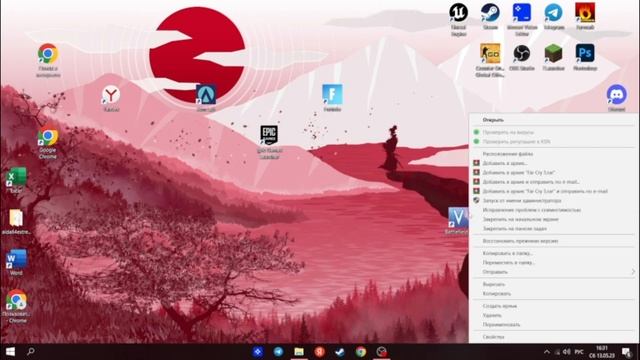Open the Telegram desktop shortcut
Viewport: 640px width, 360px height.
553,16
